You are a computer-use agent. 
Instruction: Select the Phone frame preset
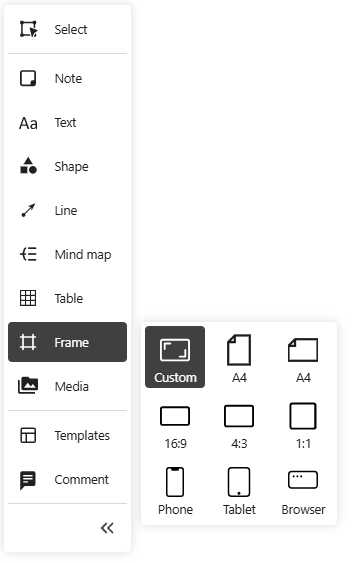click(x=175, y=491)
